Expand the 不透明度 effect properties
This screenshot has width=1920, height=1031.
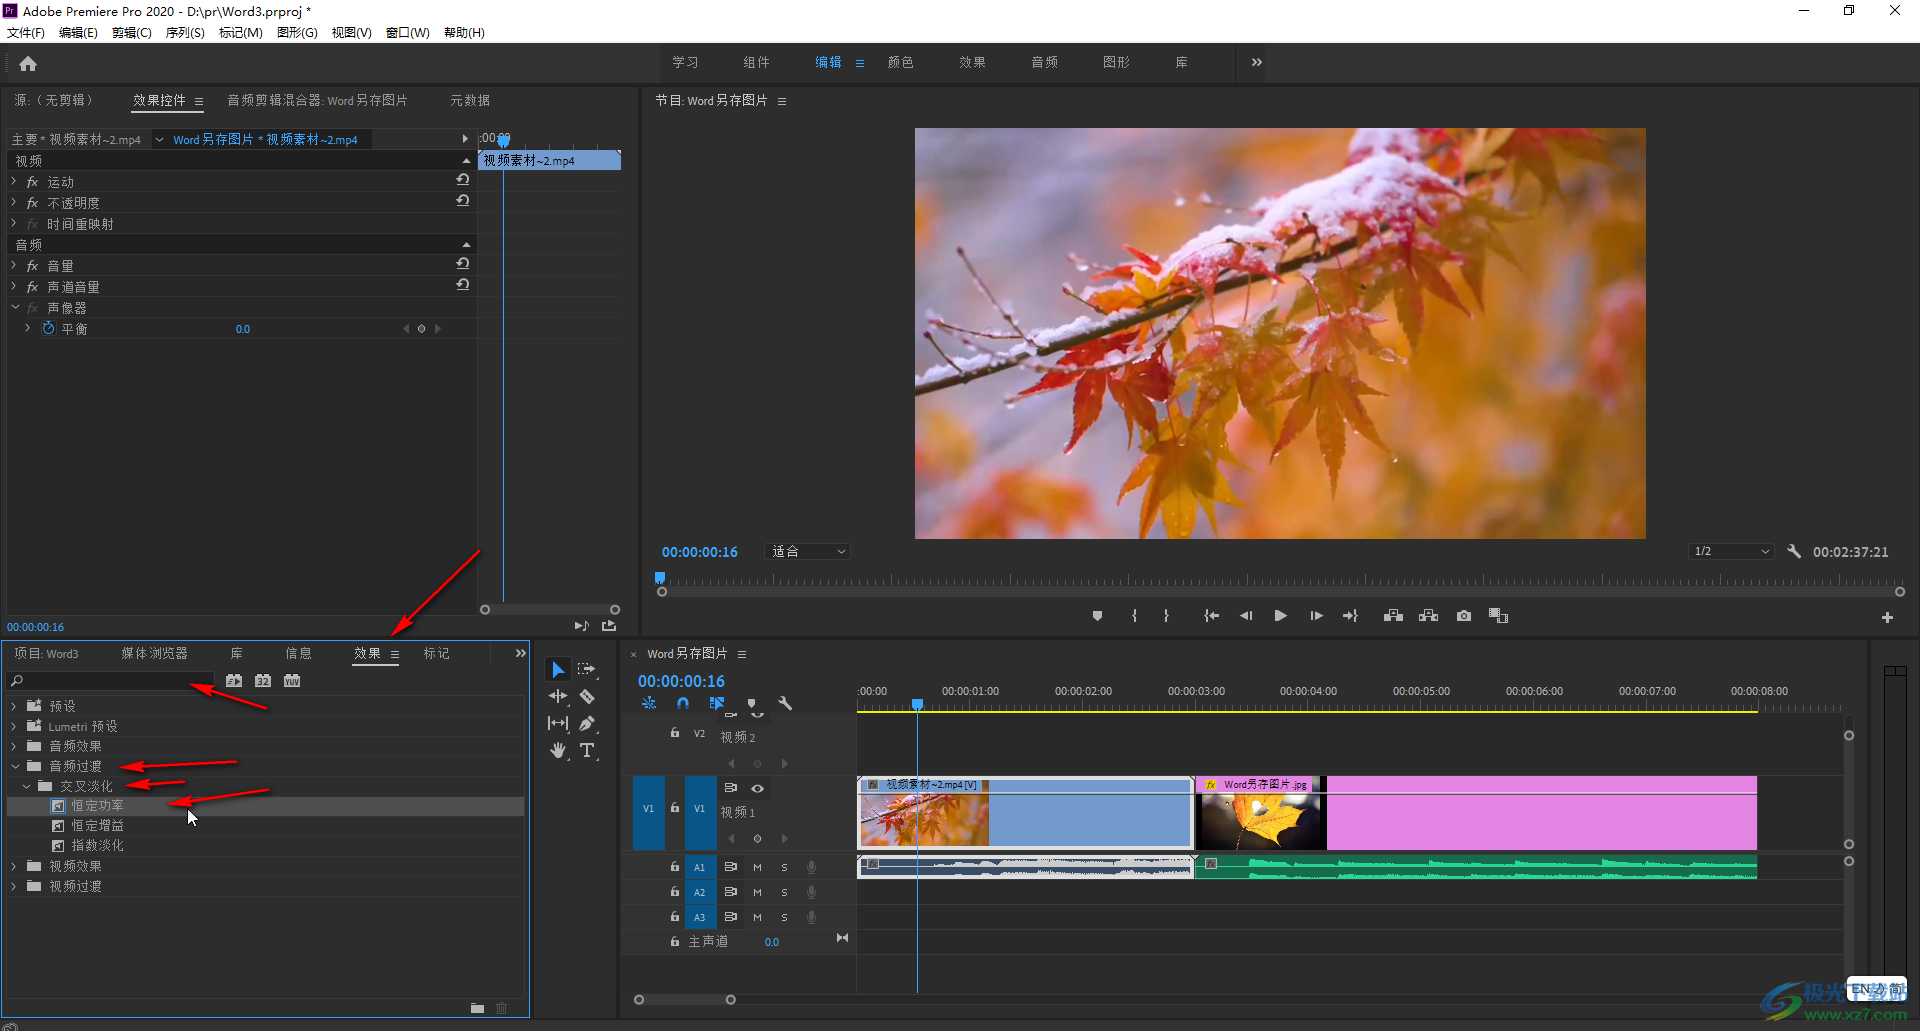(14, 202)
